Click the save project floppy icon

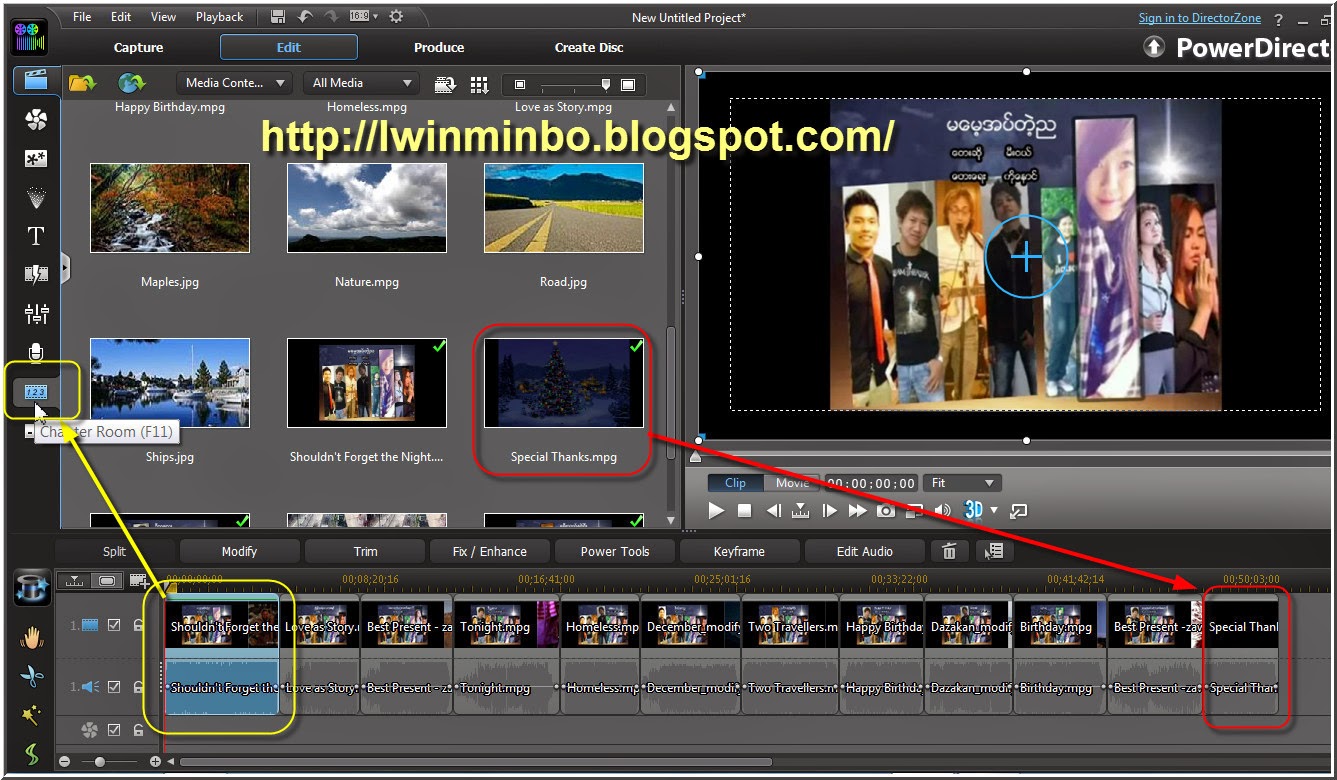(278, 16)
